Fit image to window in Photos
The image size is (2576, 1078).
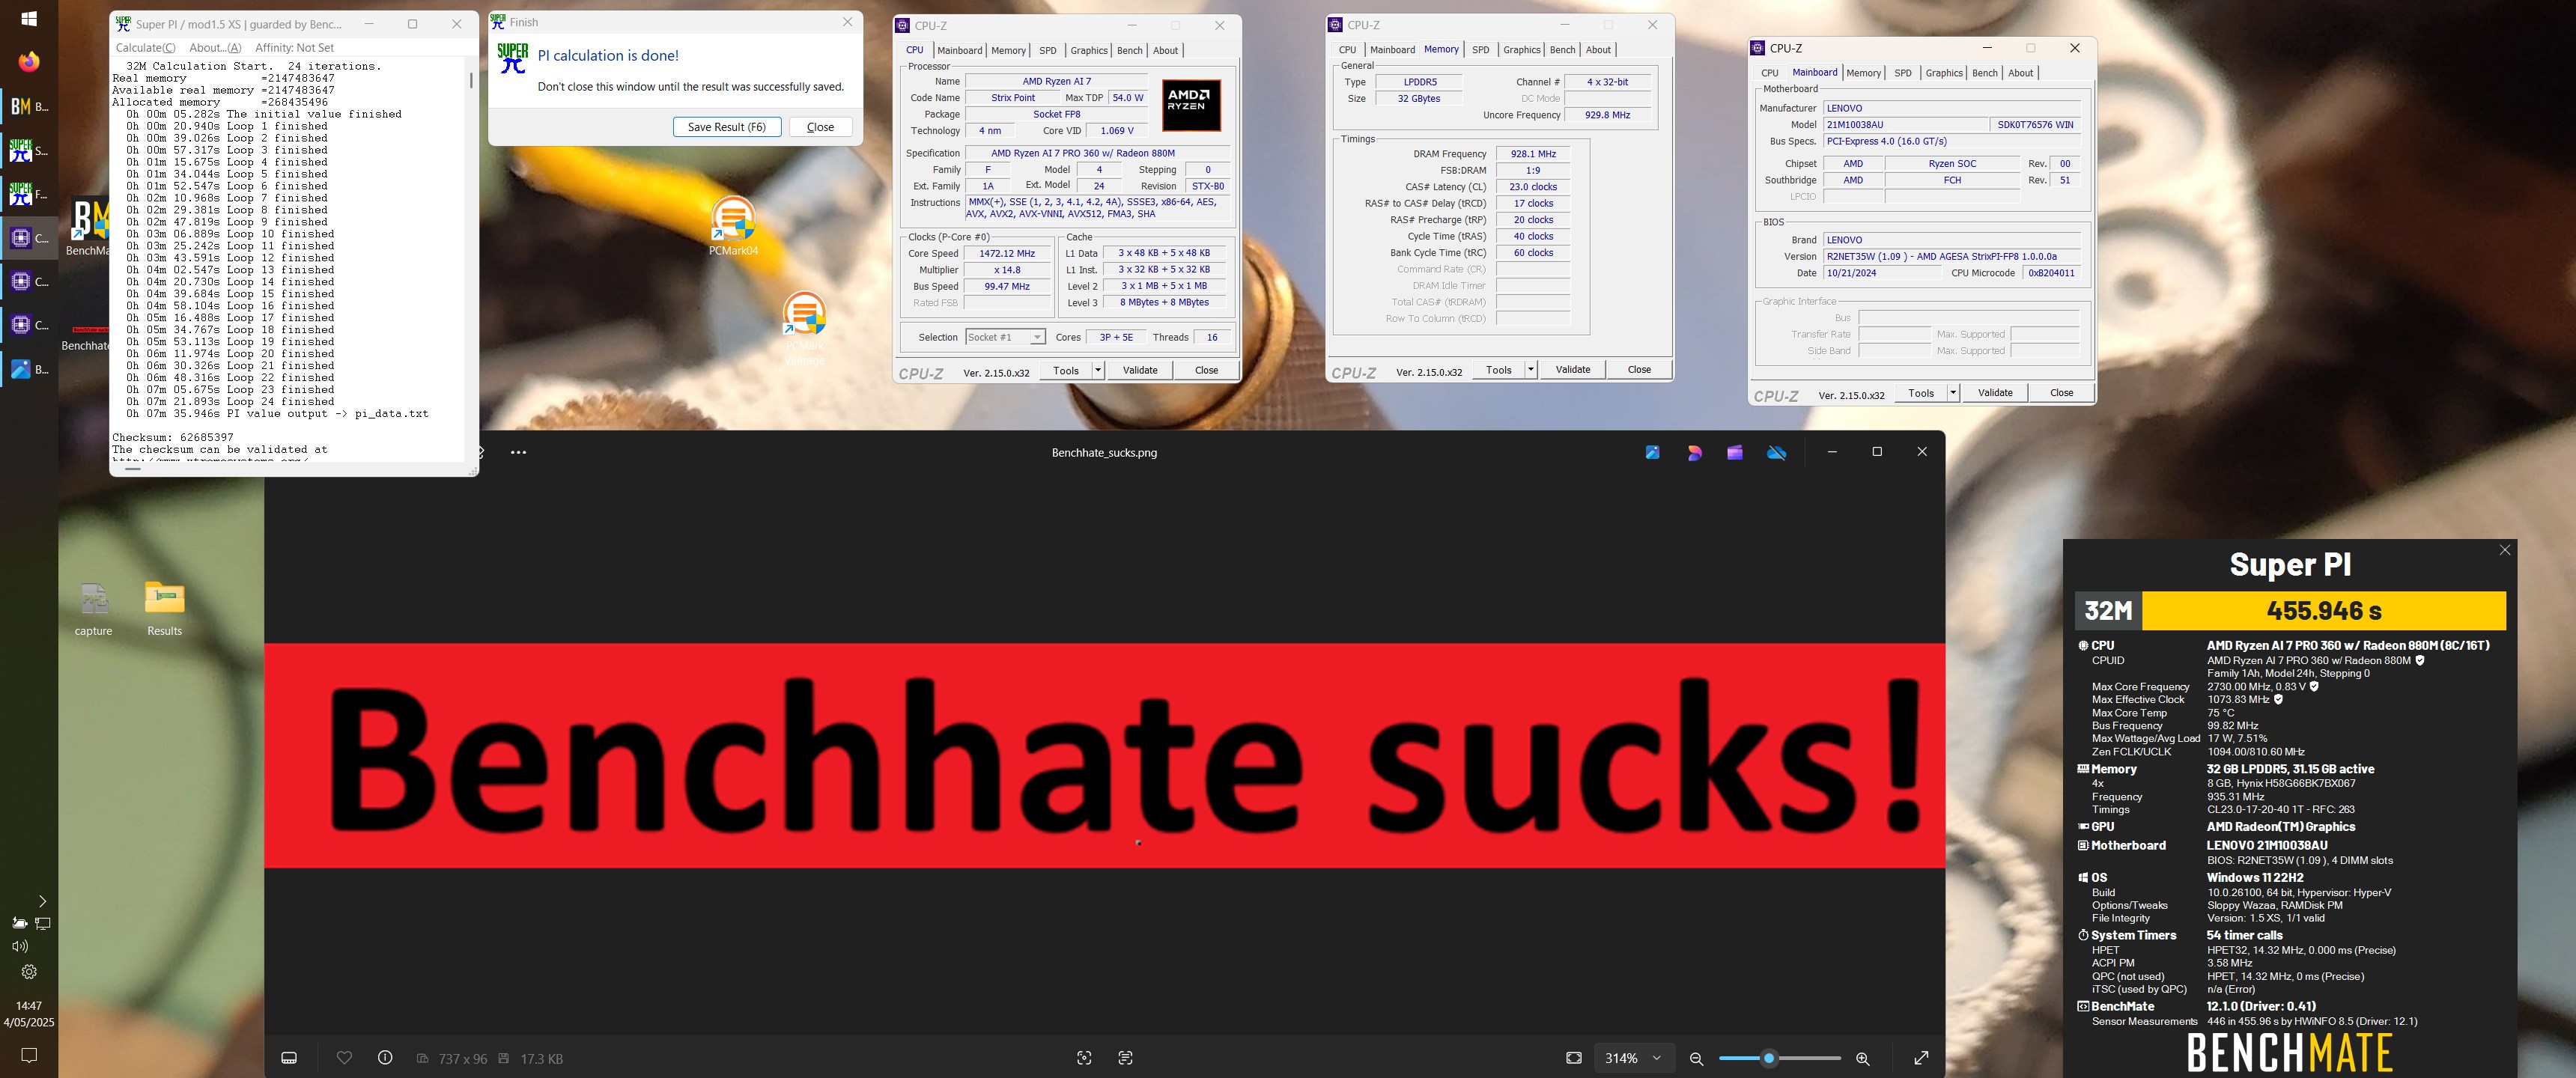point(1573,1058)
